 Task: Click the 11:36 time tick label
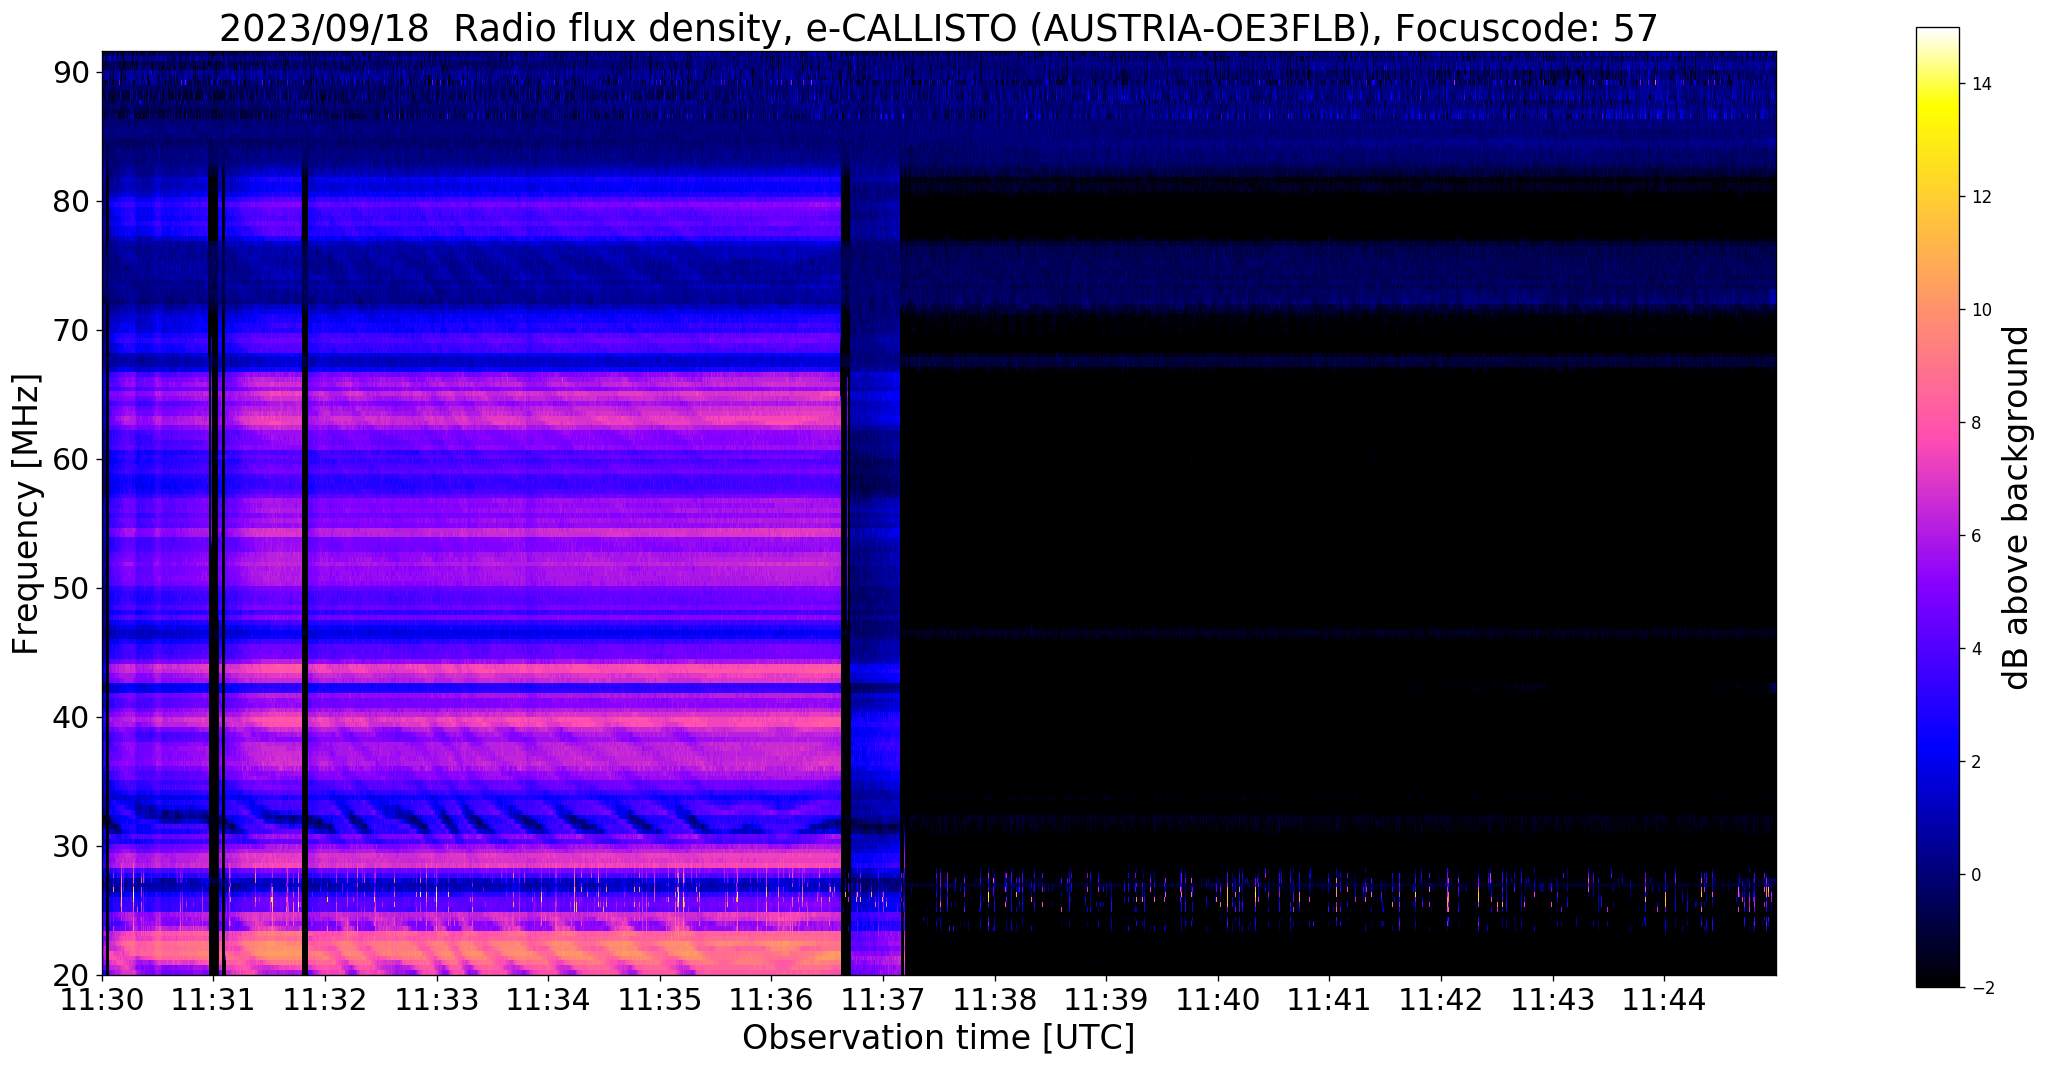(x=771, y=1000)
